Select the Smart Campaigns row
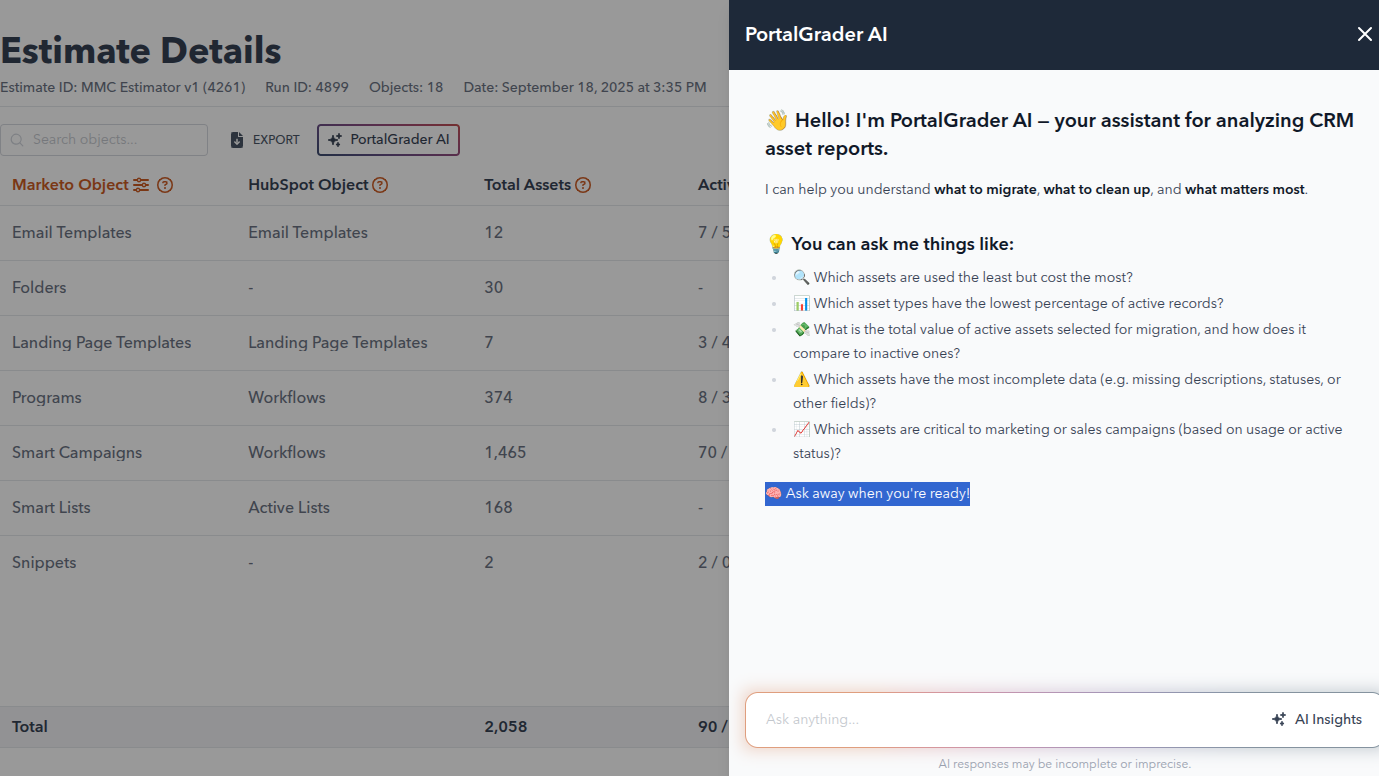The height and width of the screenshot is (776, 1379). [77, 452]
